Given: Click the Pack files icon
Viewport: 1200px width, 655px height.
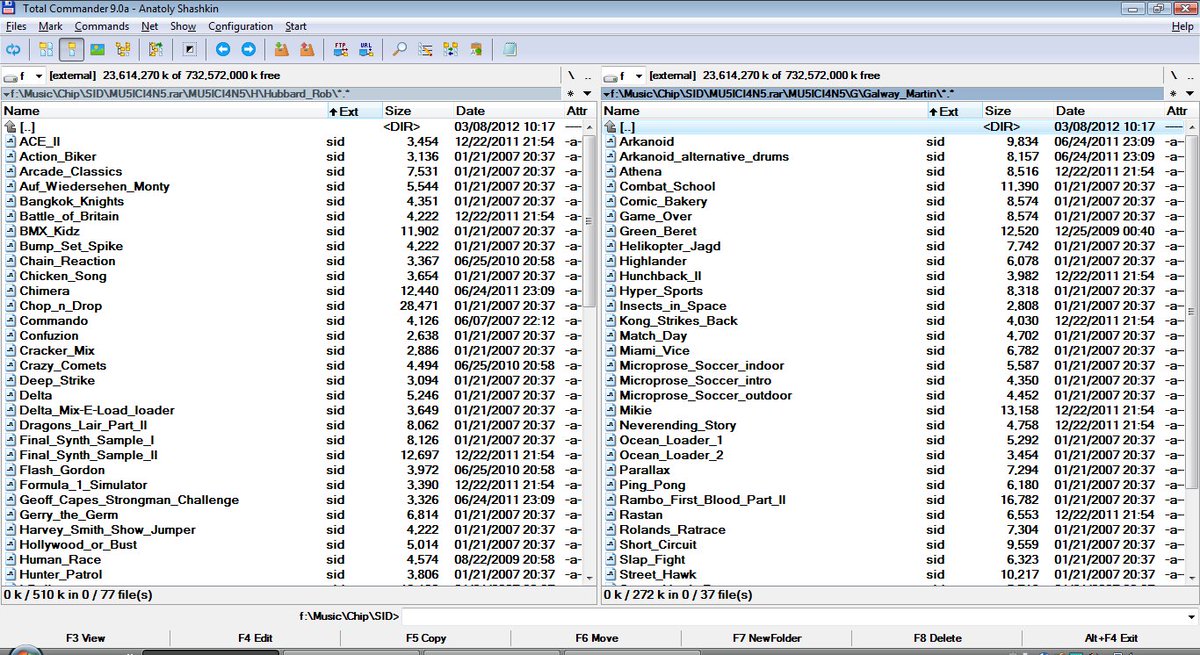Looking at the screenshot, I should tap(281, 49).
